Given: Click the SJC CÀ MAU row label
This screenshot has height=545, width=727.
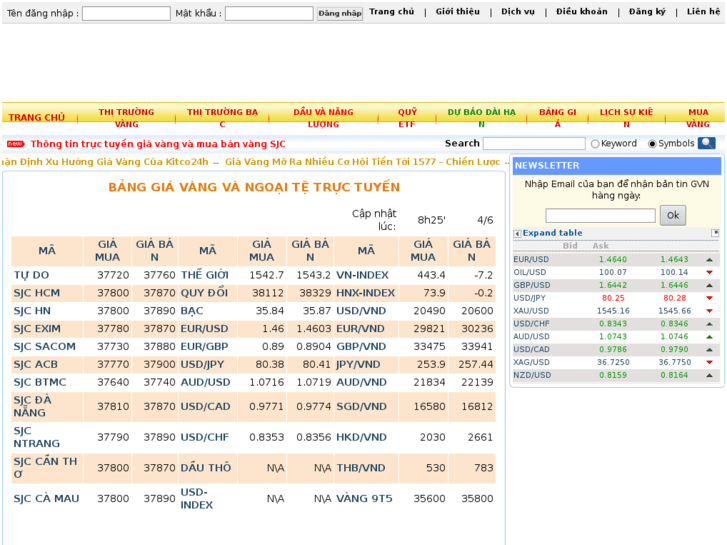Looking at the screenshot, I should point(46,499).
